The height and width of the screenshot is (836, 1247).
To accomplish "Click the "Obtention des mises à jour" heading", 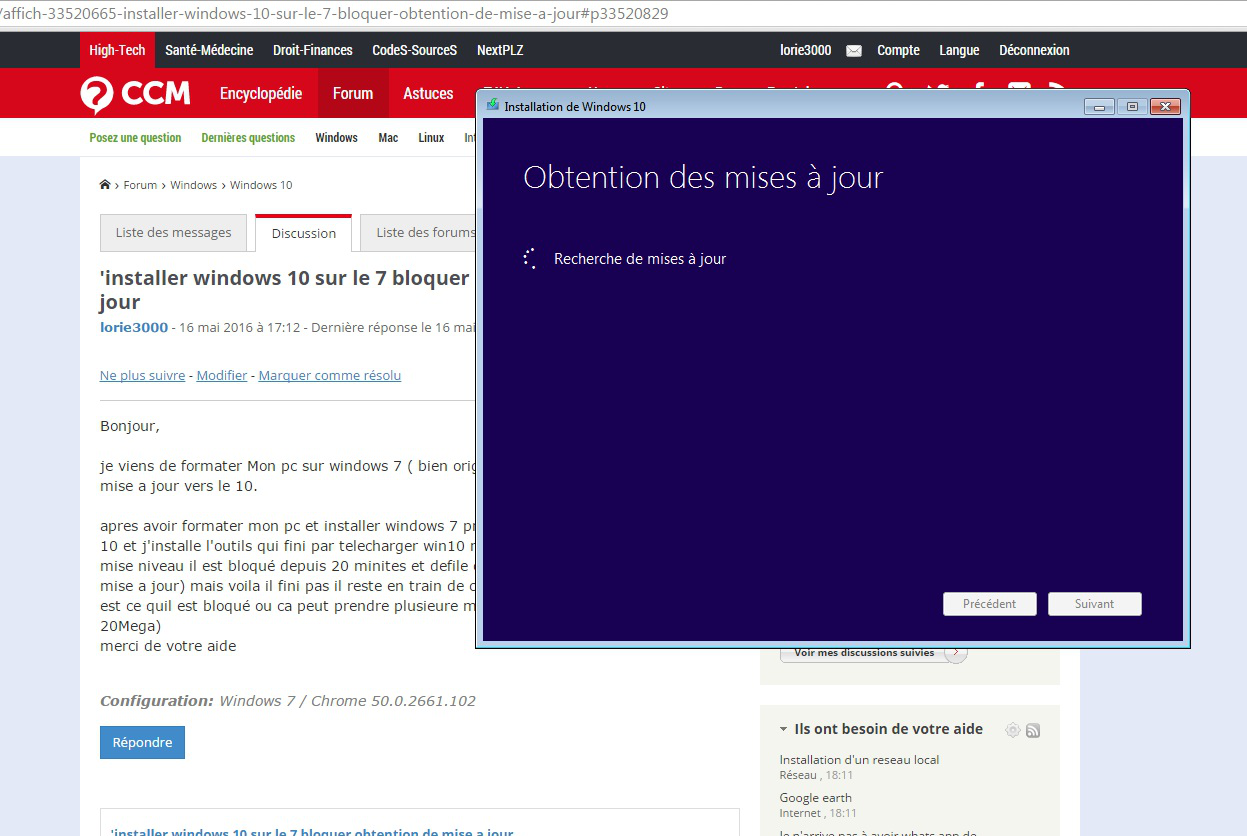I will pyautogui.click(x=703, y=178).
